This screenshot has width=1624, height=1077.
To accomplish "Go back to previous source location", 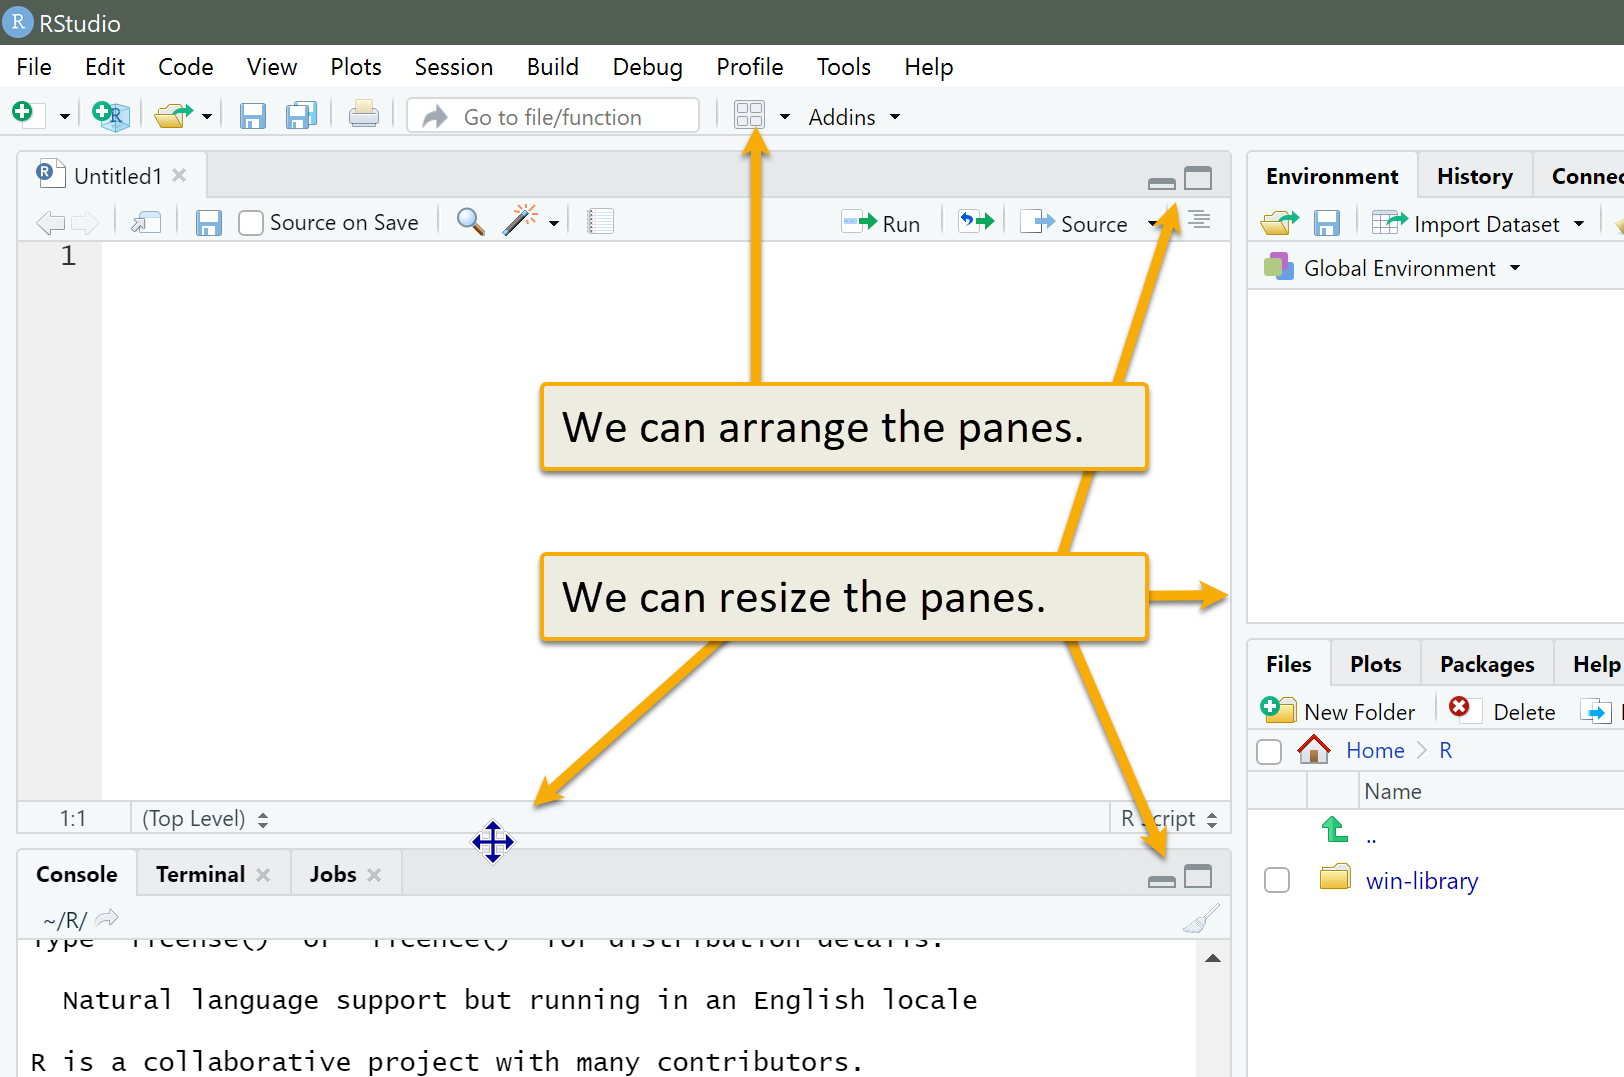I will tap(50, 222).
